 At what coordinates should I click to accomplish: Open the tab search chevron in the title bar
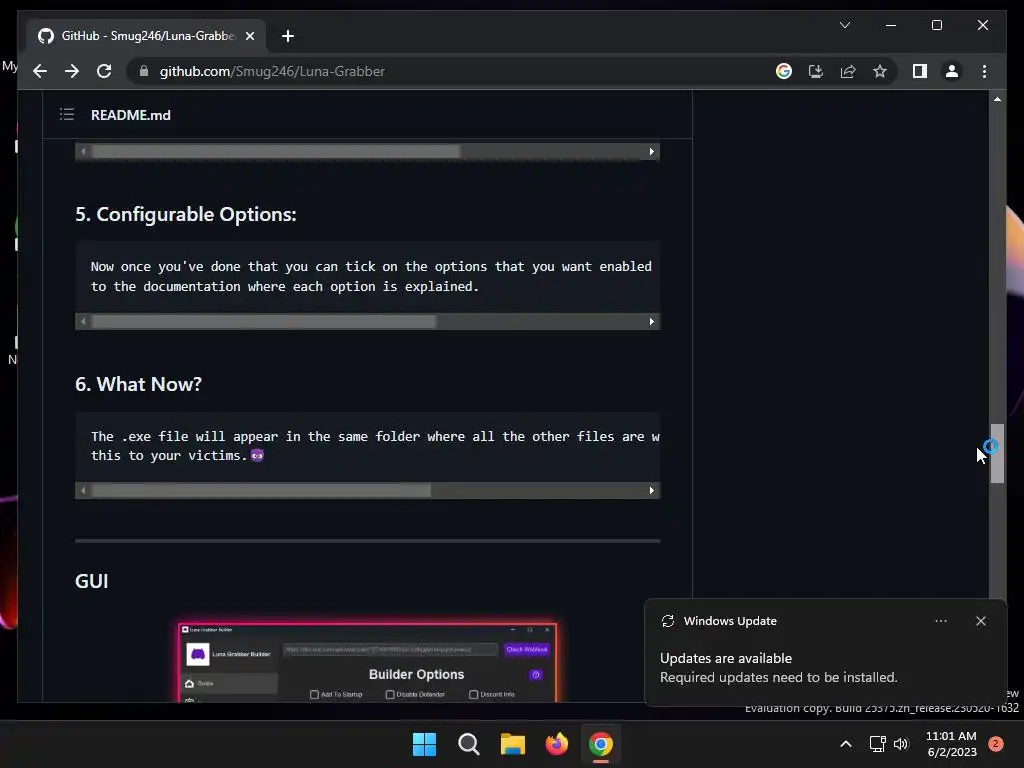[x=844, y=25]
